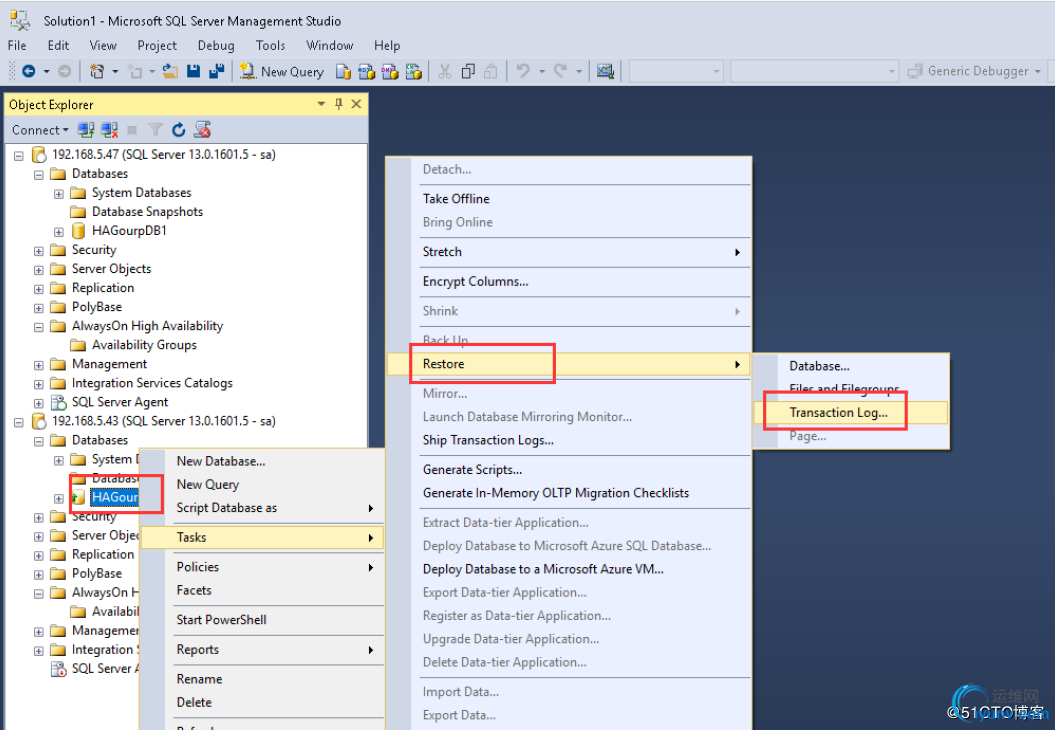Click the Analysis Services DMX Query icon
The image size is (1055, 730).
pos(390,72)
